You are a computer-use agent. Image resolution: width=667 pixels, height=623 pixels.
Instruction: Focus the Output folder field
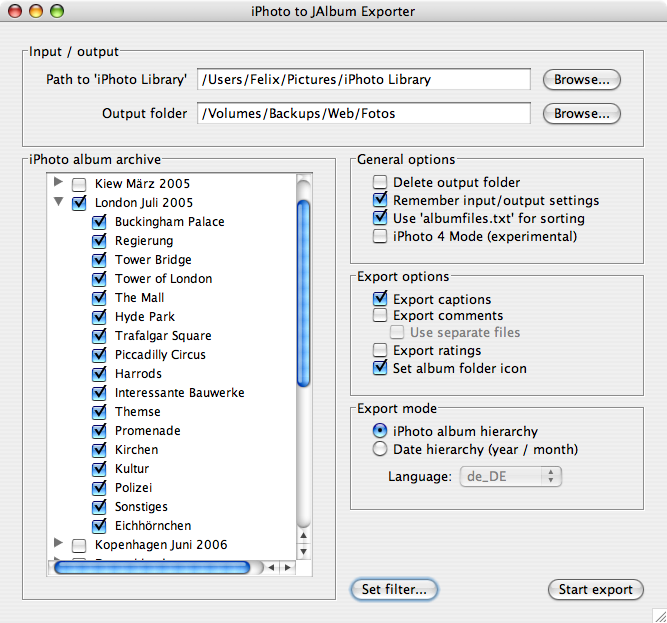point(364,114)
